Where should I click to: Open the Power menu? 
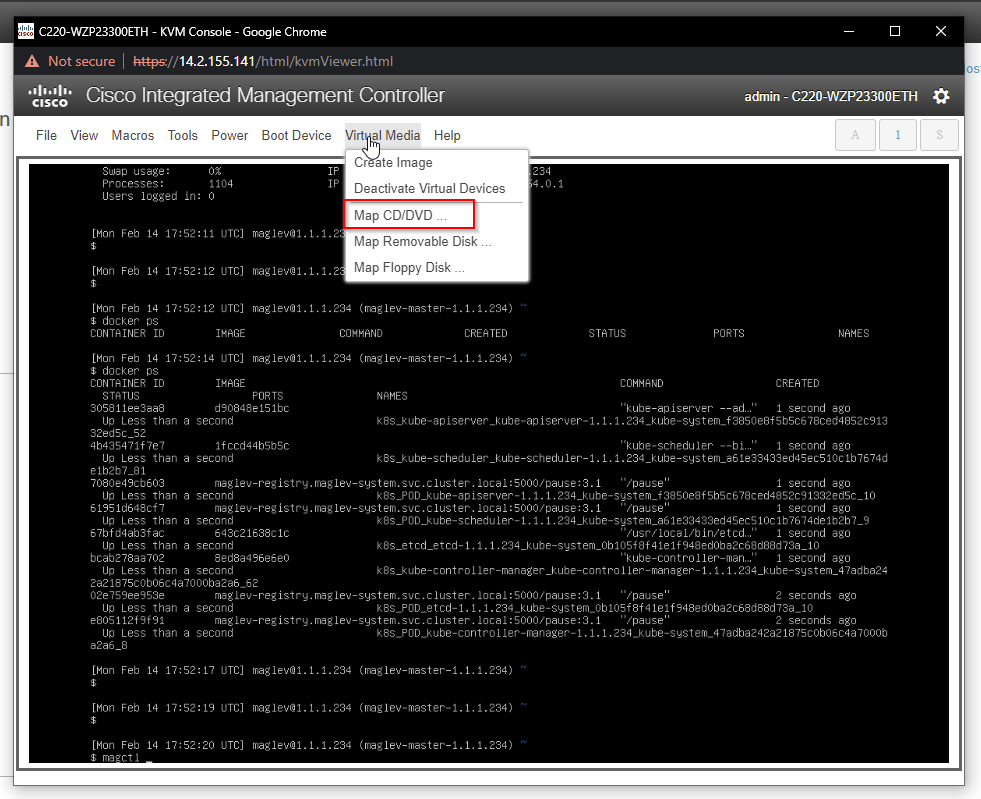[x=230, y=135]
